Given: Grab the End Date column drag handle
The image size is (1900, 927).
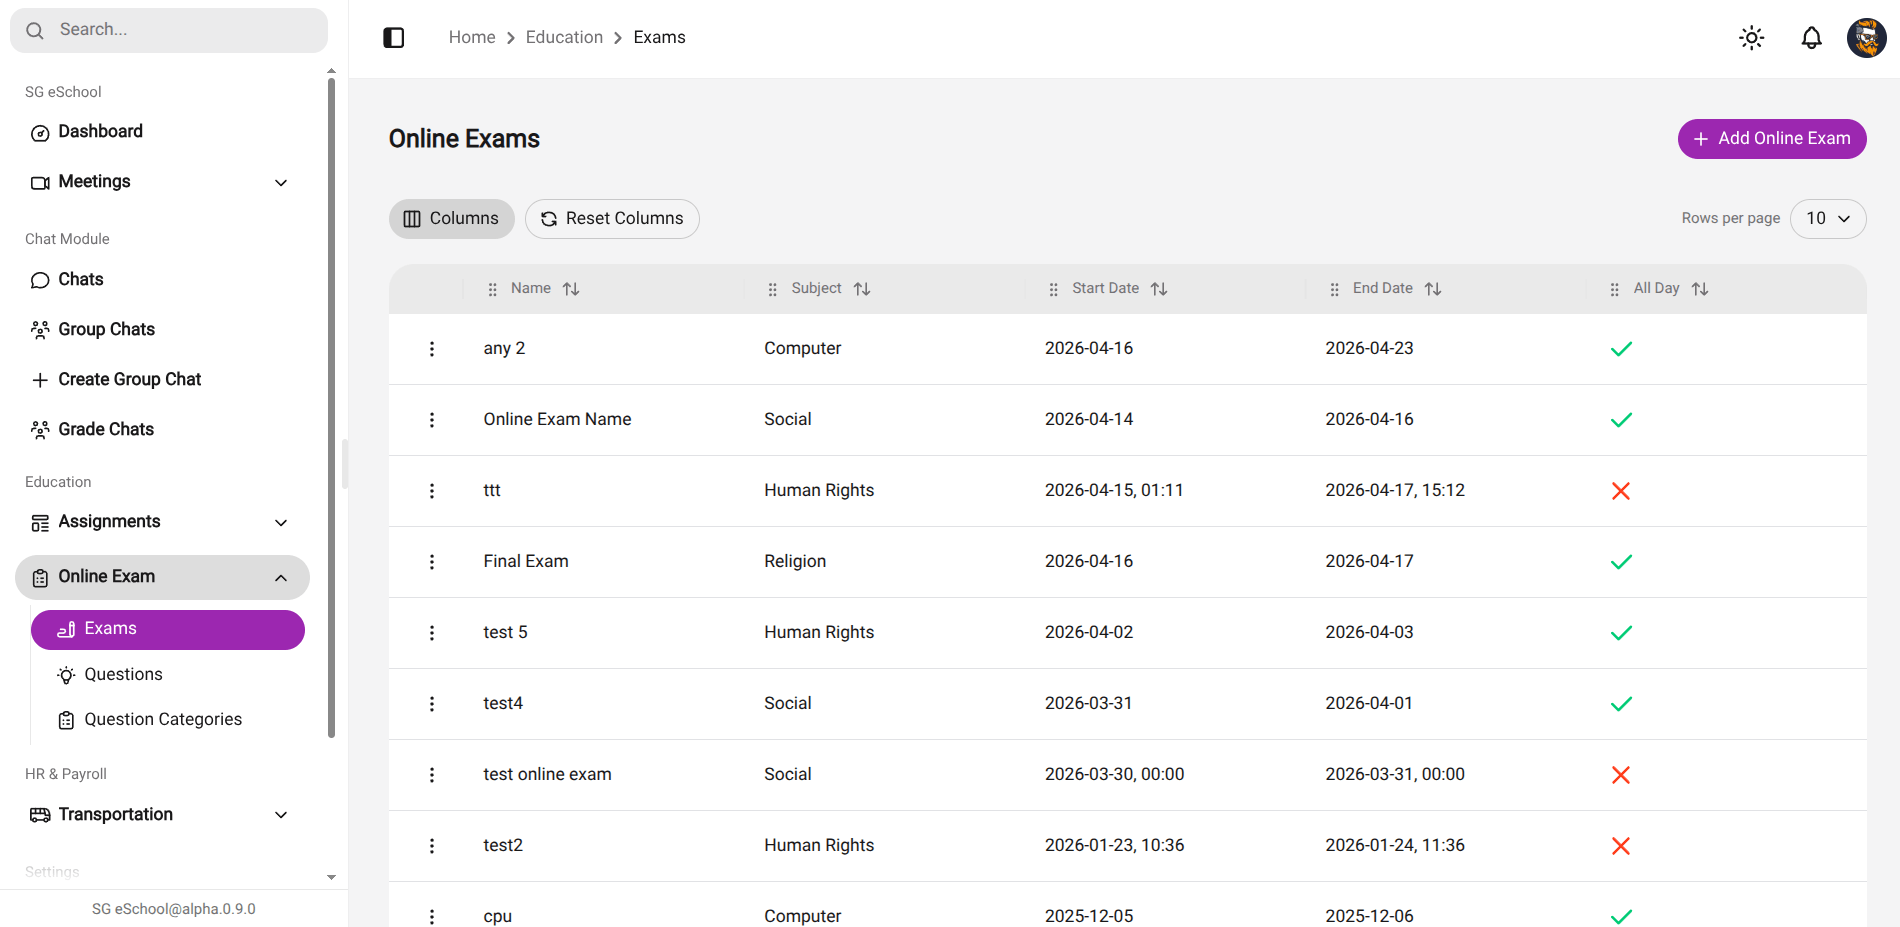Looking at the screenshot, I should coord(1334,289).
